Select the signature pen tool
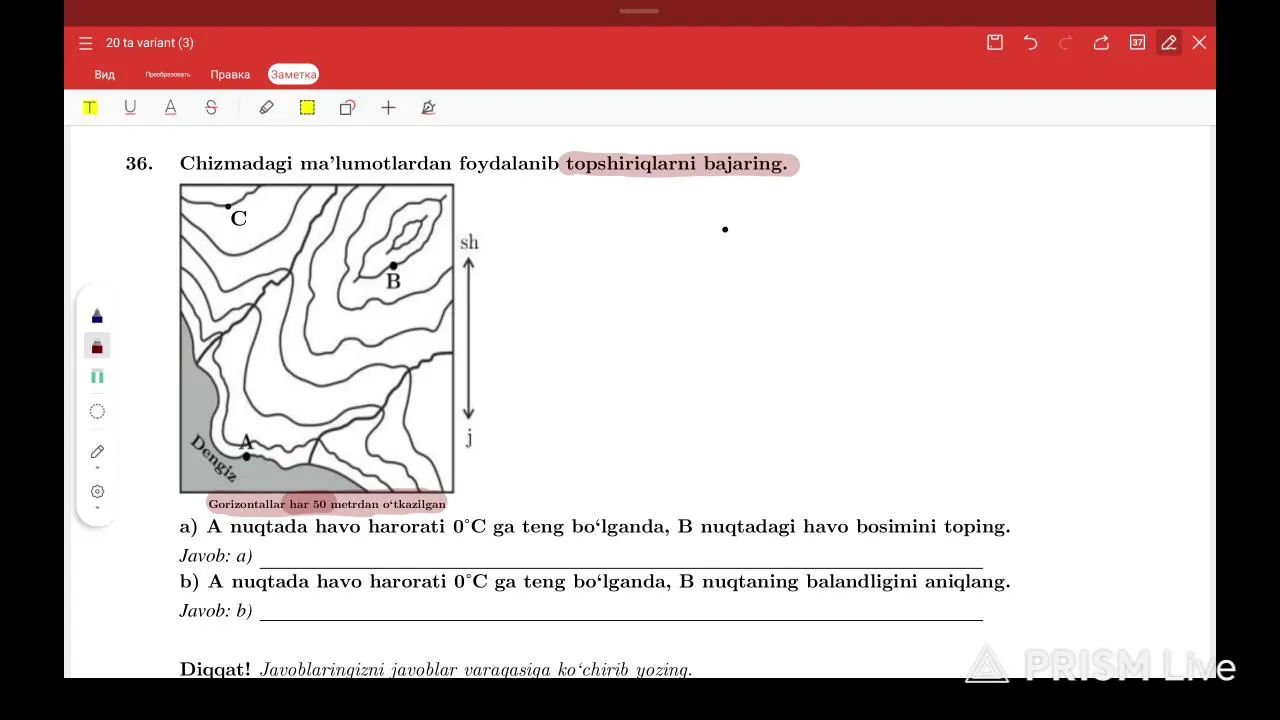Viewport: 1280px width, 720px height. click(x=429, y=107)
